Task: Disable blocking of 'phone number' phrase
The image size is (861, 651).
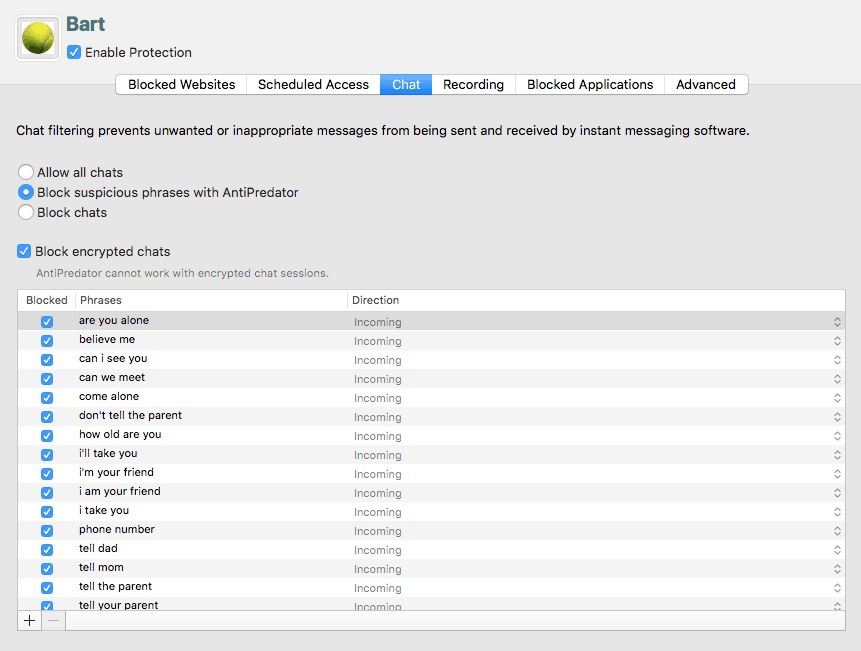Action: pyautogui.click(x=47, y=531)
